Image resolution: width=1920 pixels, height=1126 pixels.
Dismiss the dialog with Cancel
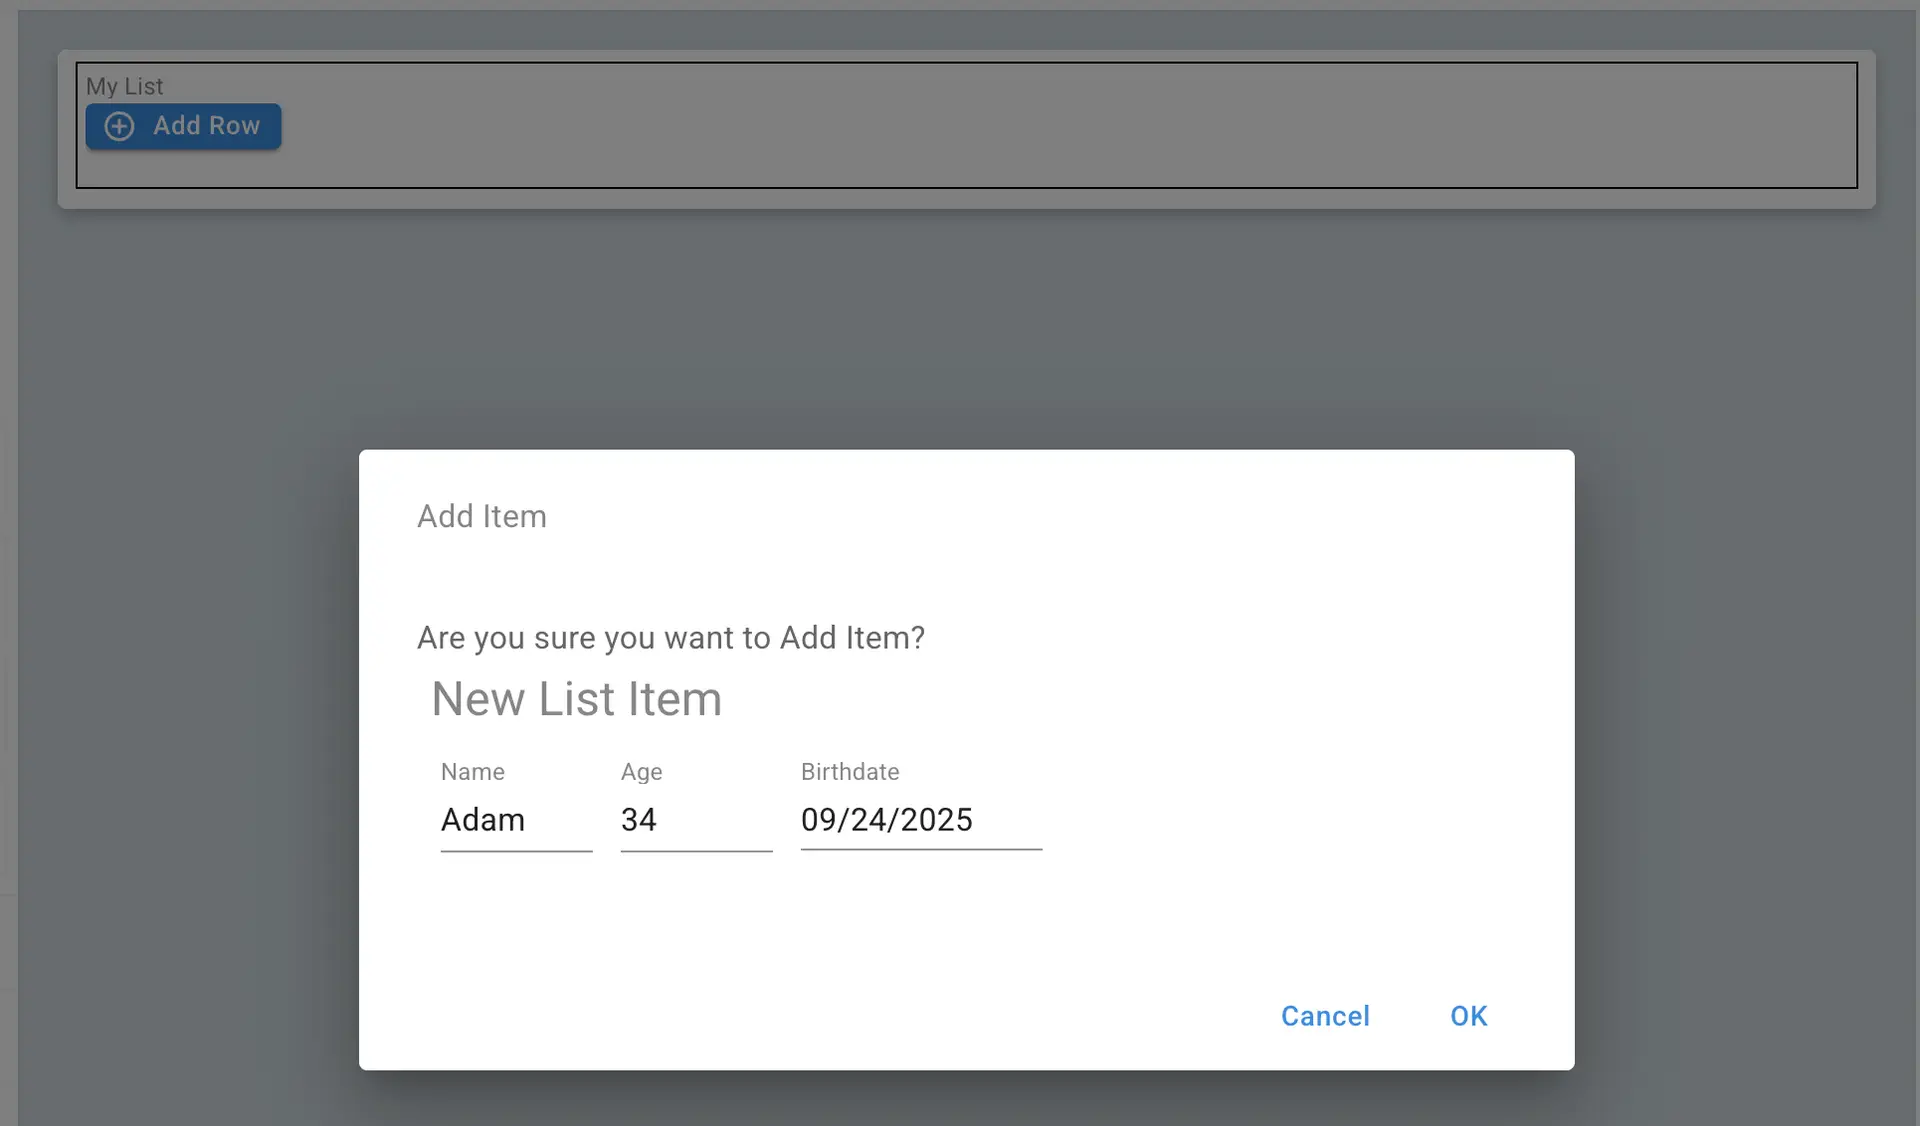1325,1015
